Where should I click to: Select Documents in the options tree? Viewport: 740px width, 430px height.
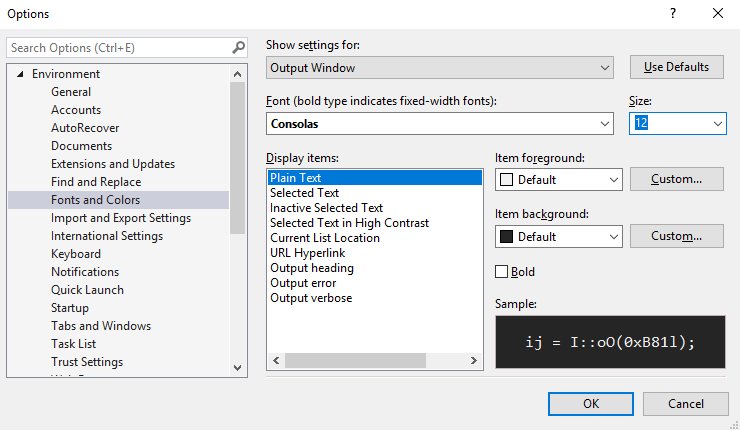81,146
